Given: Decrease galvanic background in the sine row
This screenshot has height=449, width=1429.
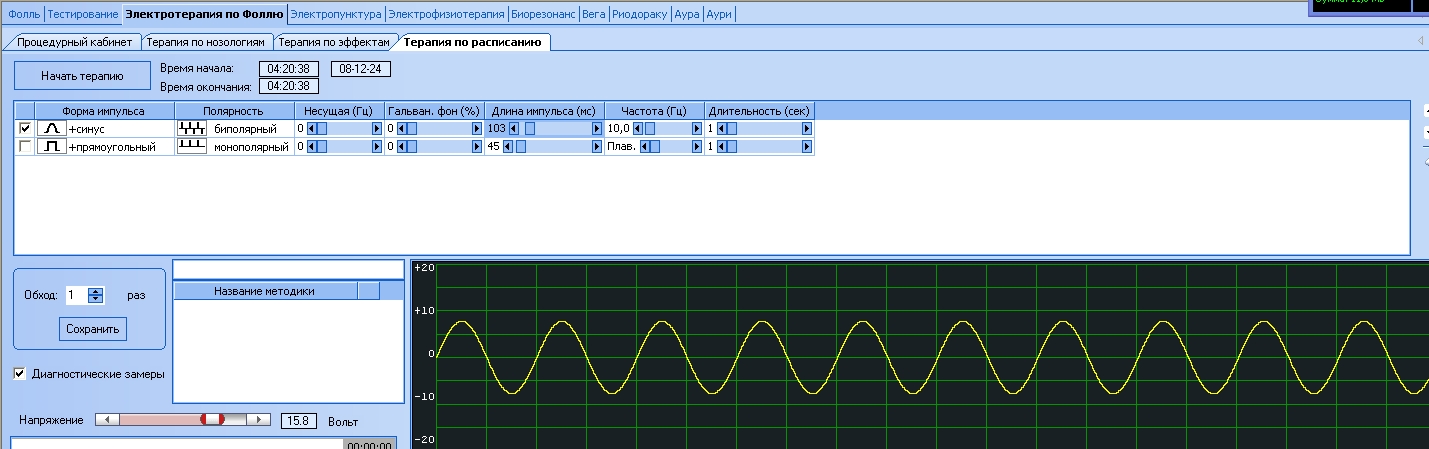Looking at the screenshot, I should [x=401, y=129].
